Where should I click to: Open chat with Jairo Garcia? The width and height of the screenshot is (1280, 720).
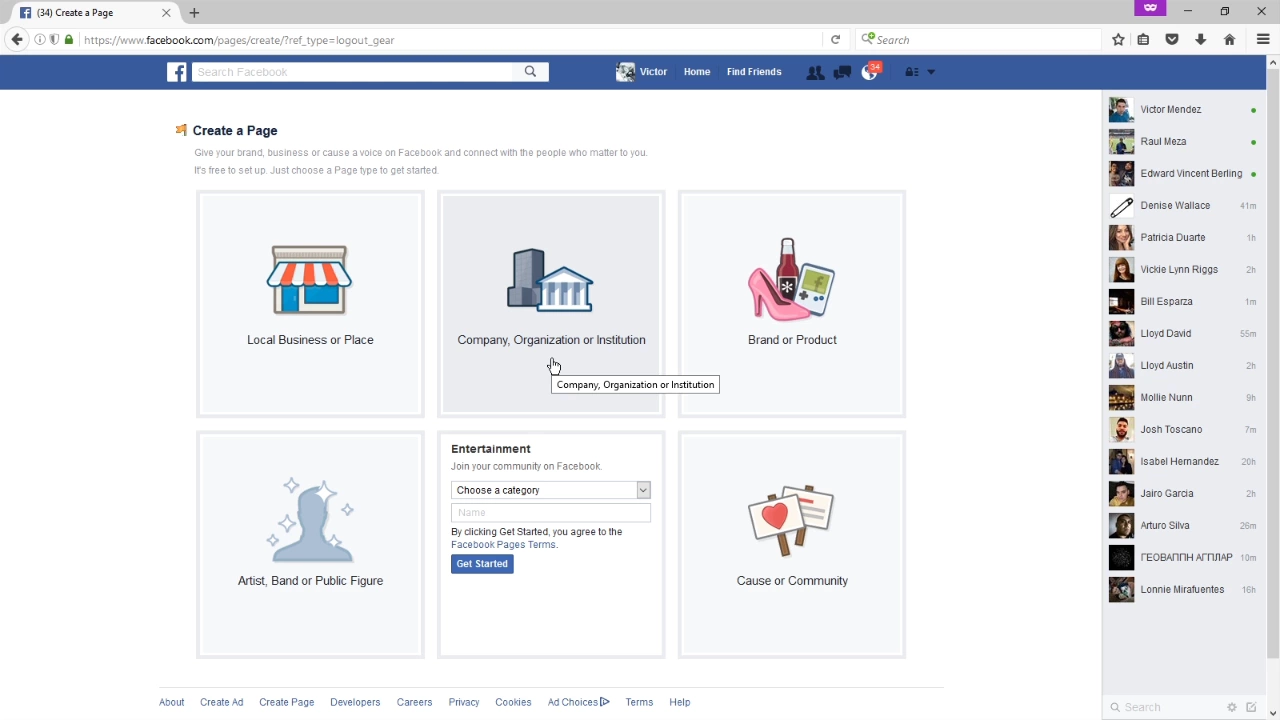(1184, 494)
